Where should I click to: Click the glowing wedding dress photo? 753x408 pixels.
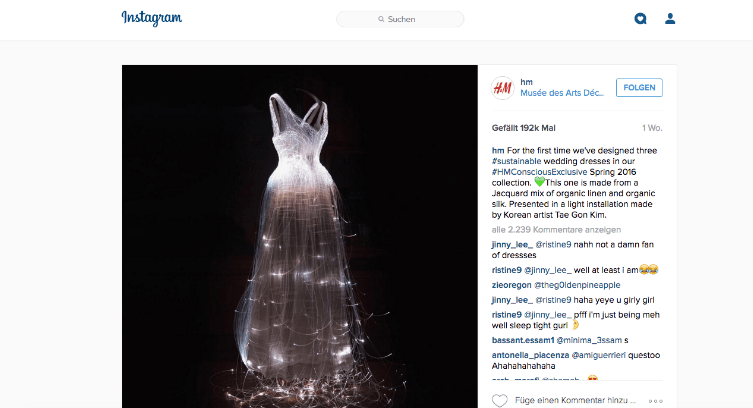(x=300, y=236)
